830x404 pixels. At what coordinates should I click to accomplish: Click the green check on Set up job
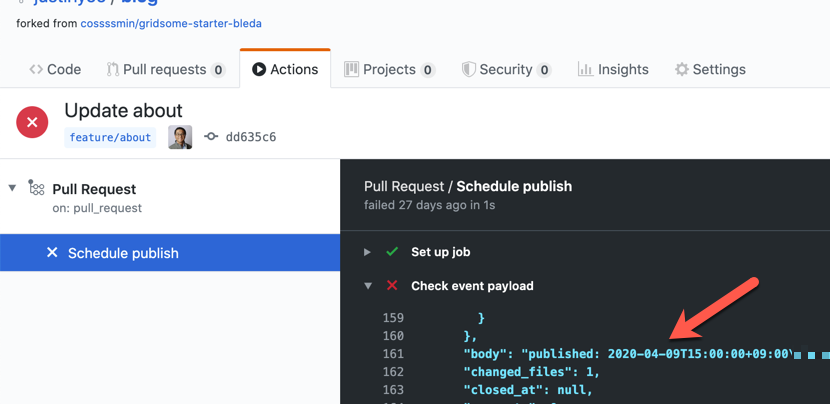point(392,252)
